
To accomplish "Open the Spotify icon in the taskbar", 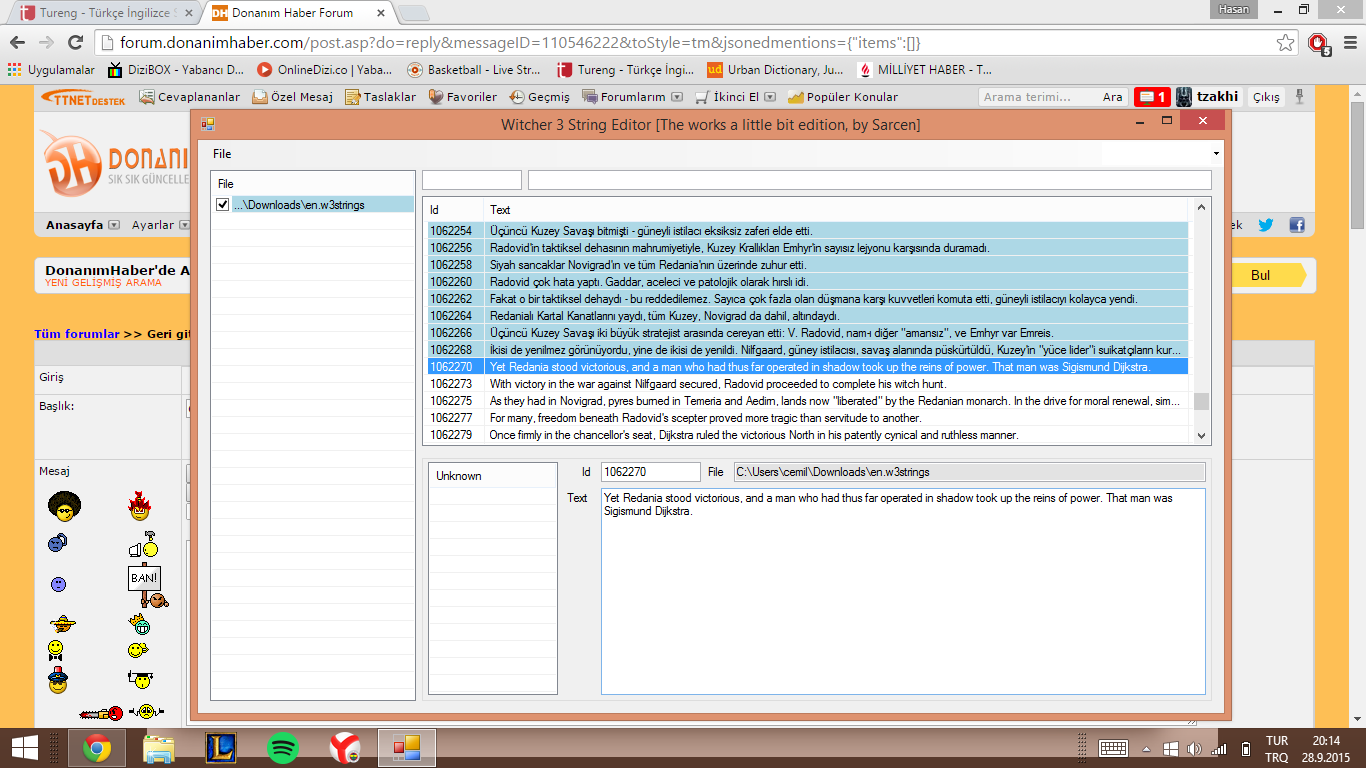I will click(x=284, y=747).
